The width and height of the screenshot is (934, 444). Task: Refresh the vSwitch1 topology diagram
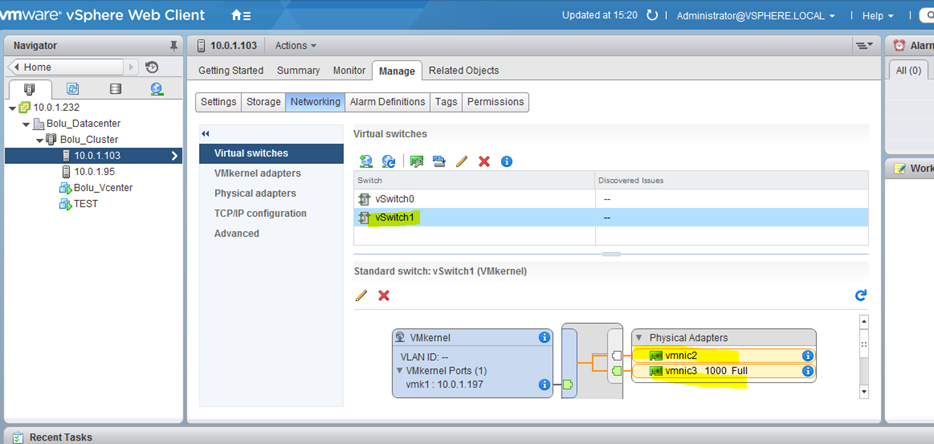coord(861,295)
